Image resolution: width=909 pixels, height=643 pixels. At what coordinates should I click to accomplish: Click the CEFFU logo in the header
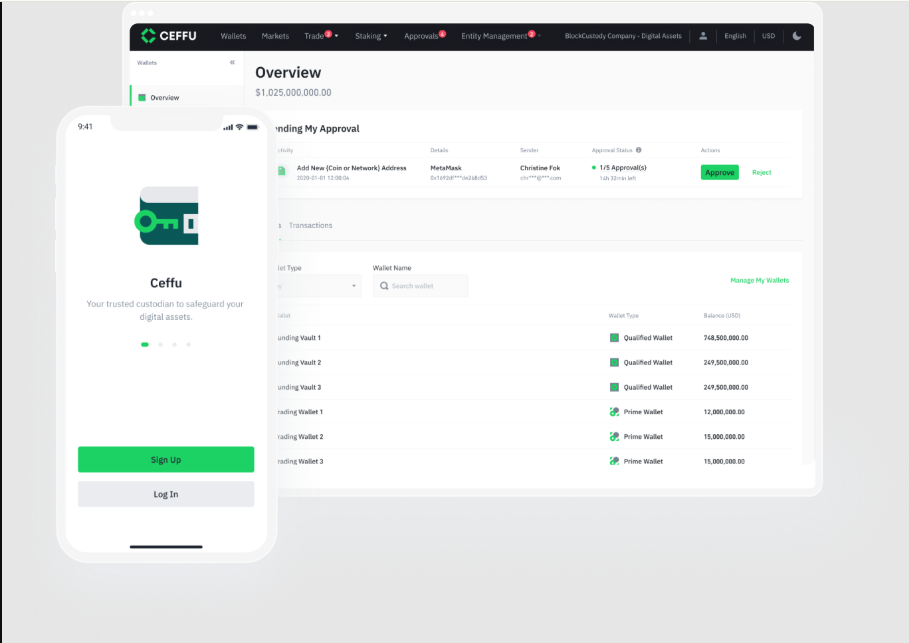pos(169,36)
